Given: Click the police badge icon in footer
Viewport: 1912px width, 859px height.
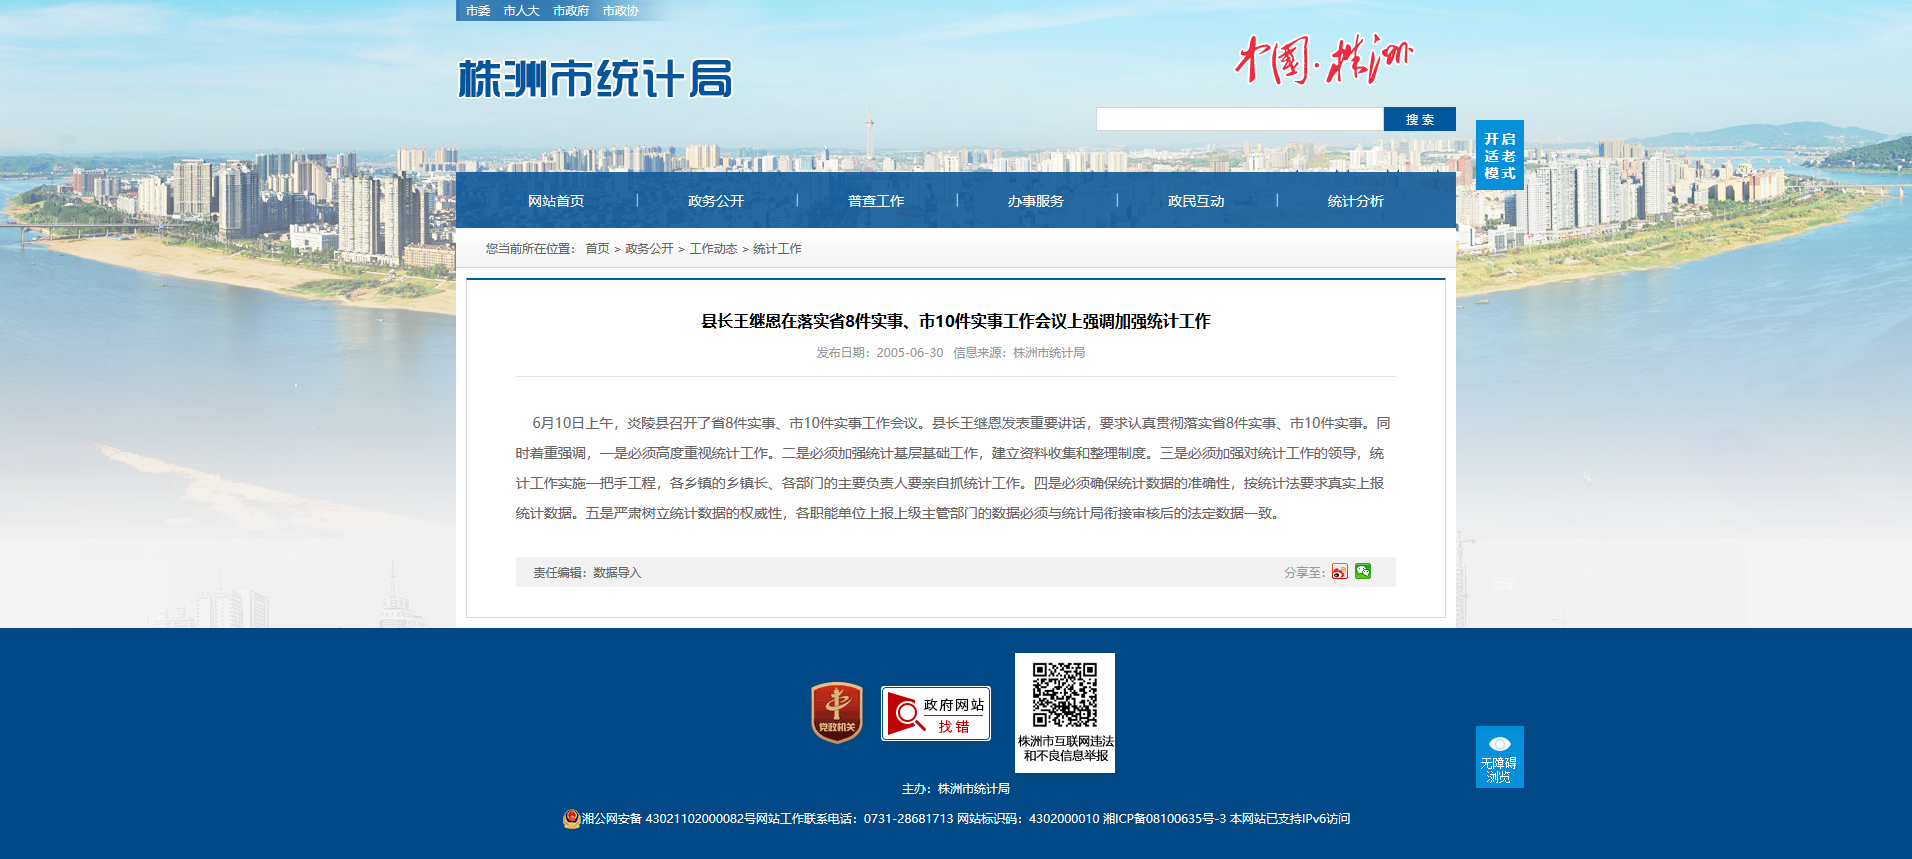Looking at the screenshot, I should [571, 819].
